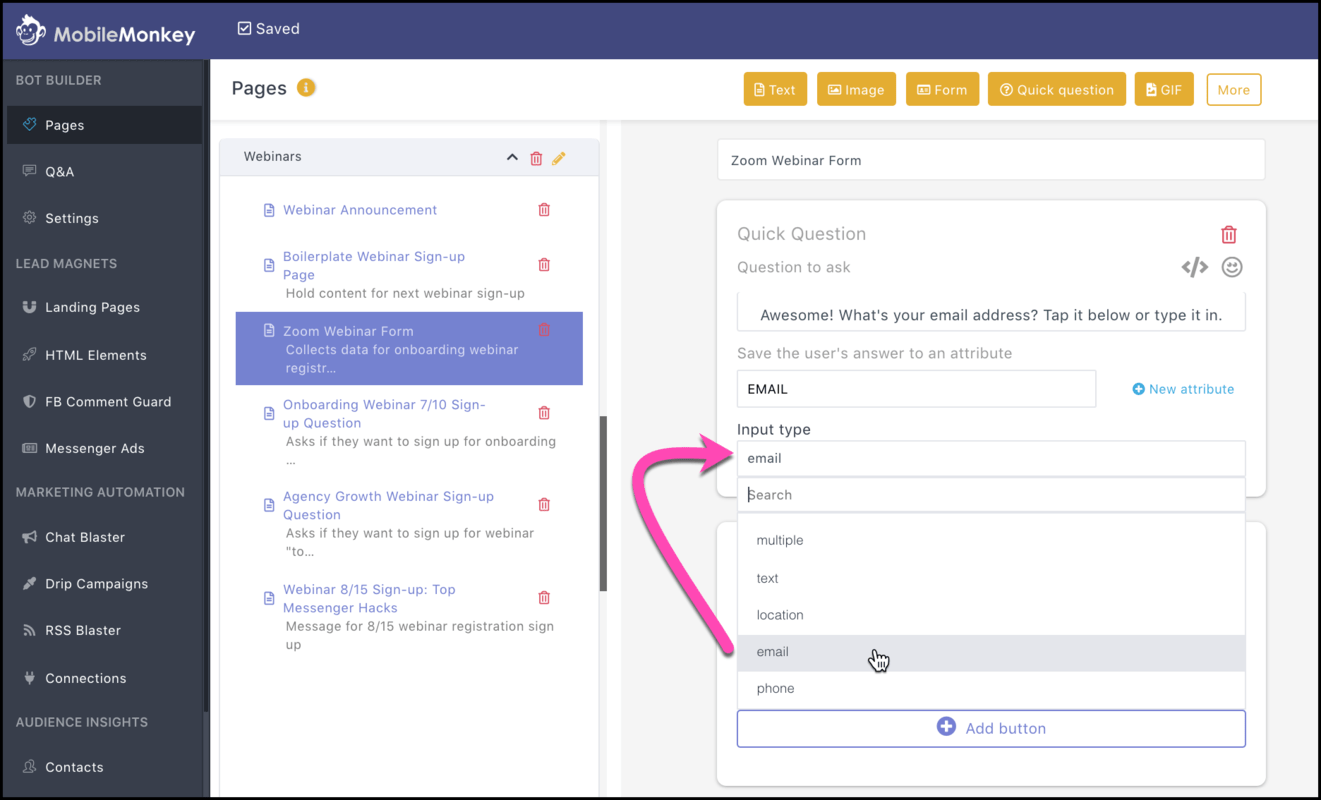The width and height of the screenshot is (1321, 800).
Task: Click the Saved status indicator
Action: tap(268, 29)
